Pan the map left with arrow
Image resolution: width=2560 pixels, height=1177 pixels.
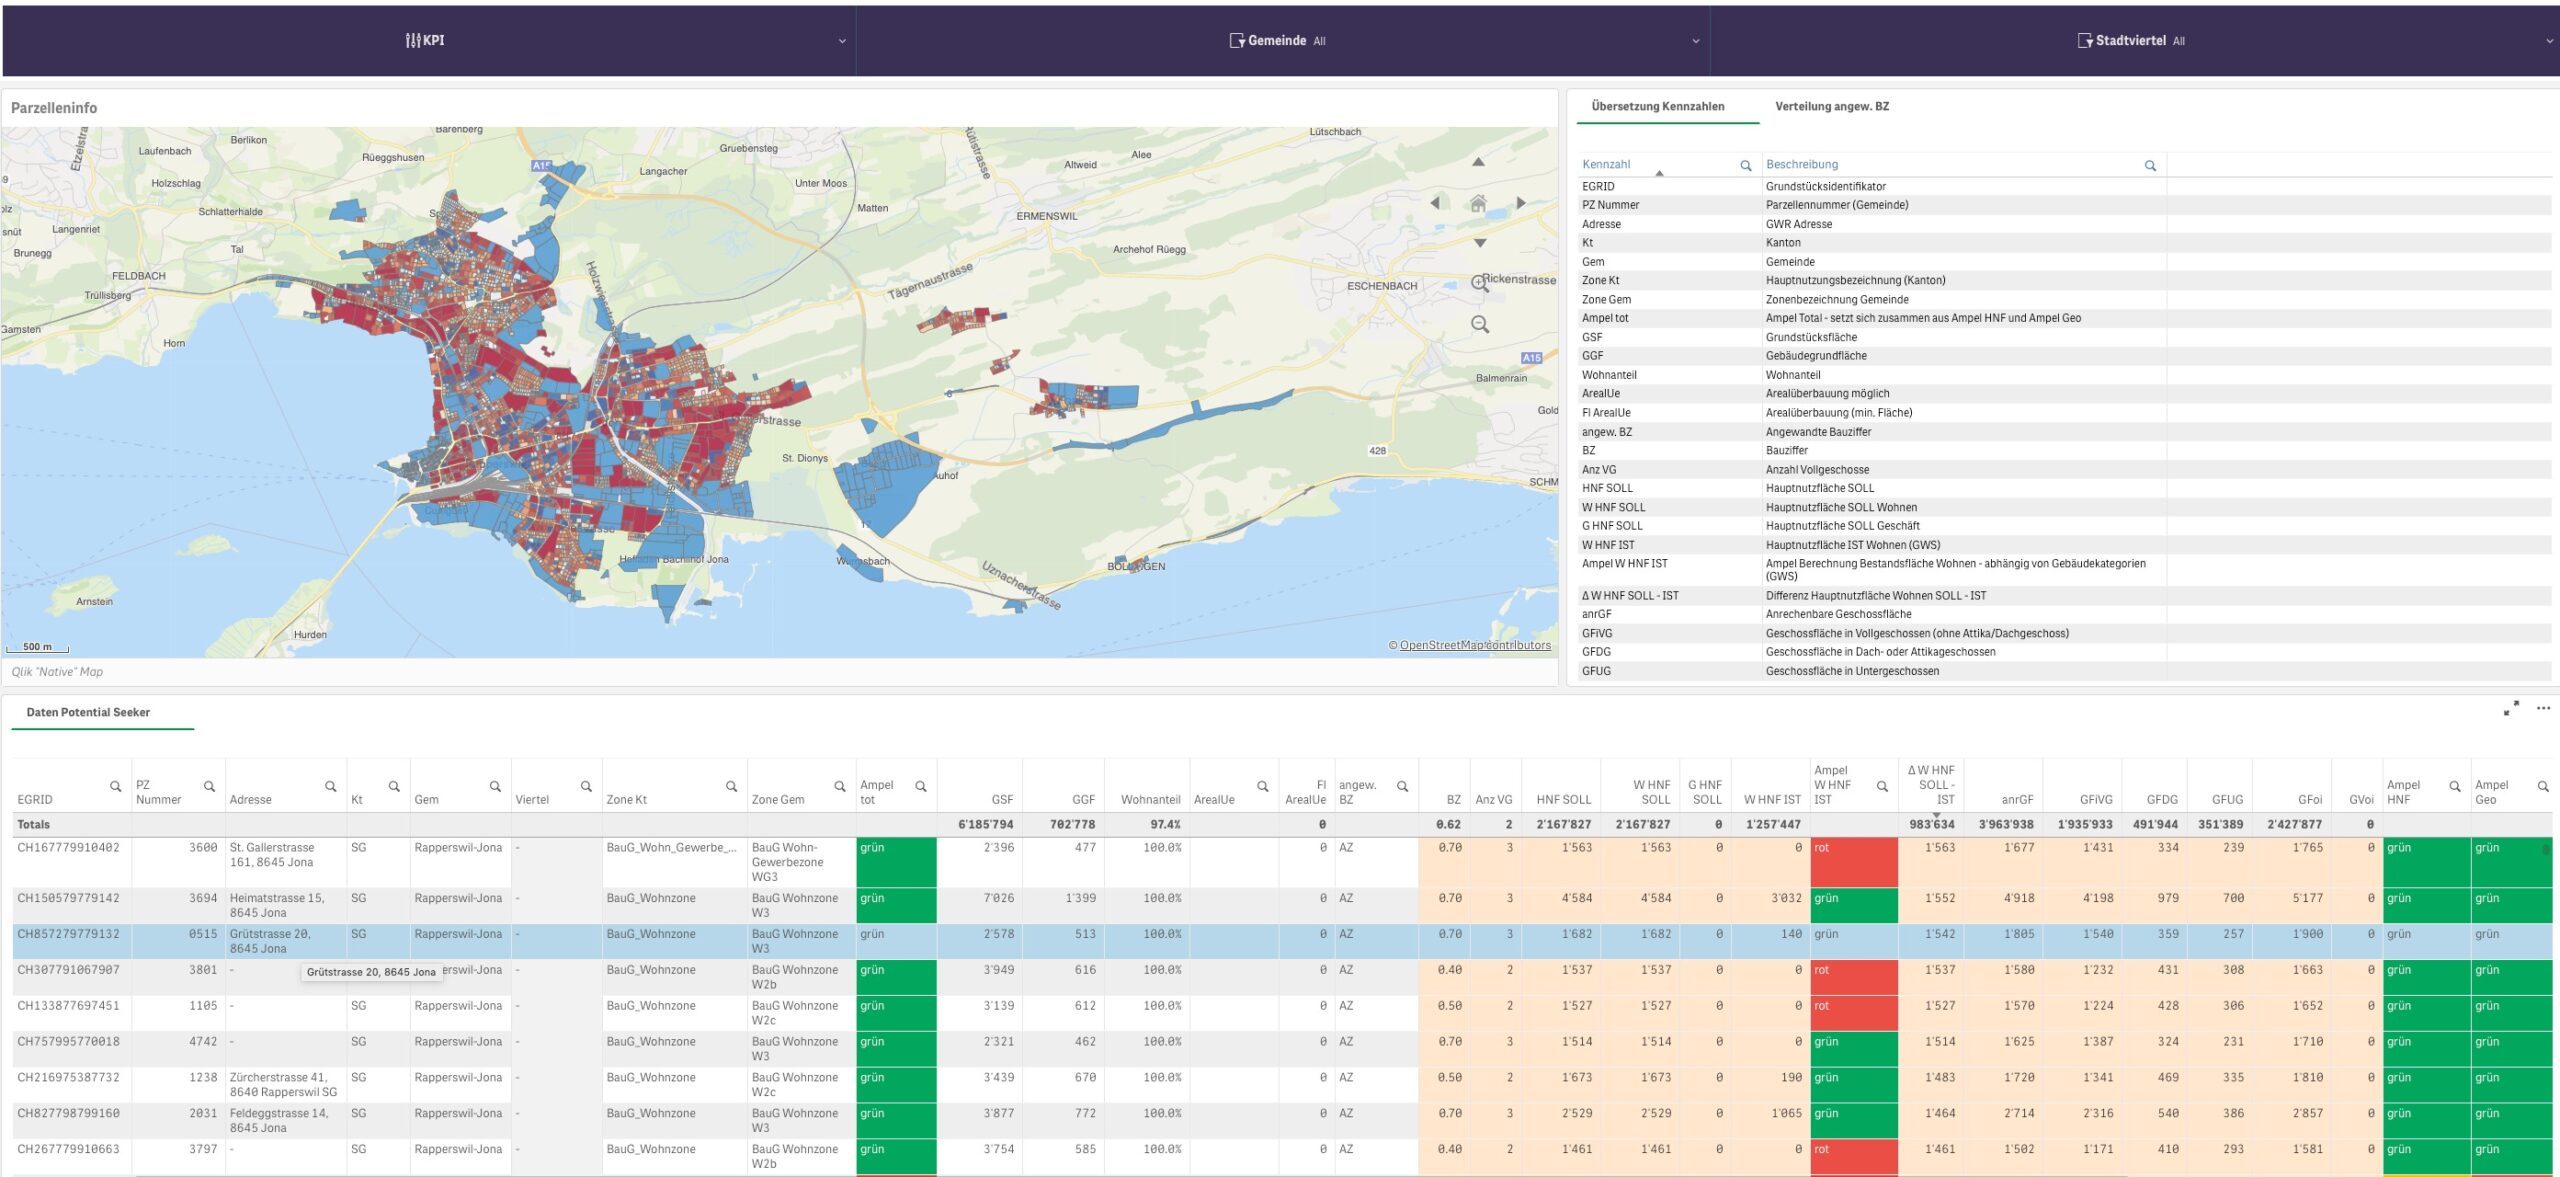pyautogui.click(x=1435, y=203)
